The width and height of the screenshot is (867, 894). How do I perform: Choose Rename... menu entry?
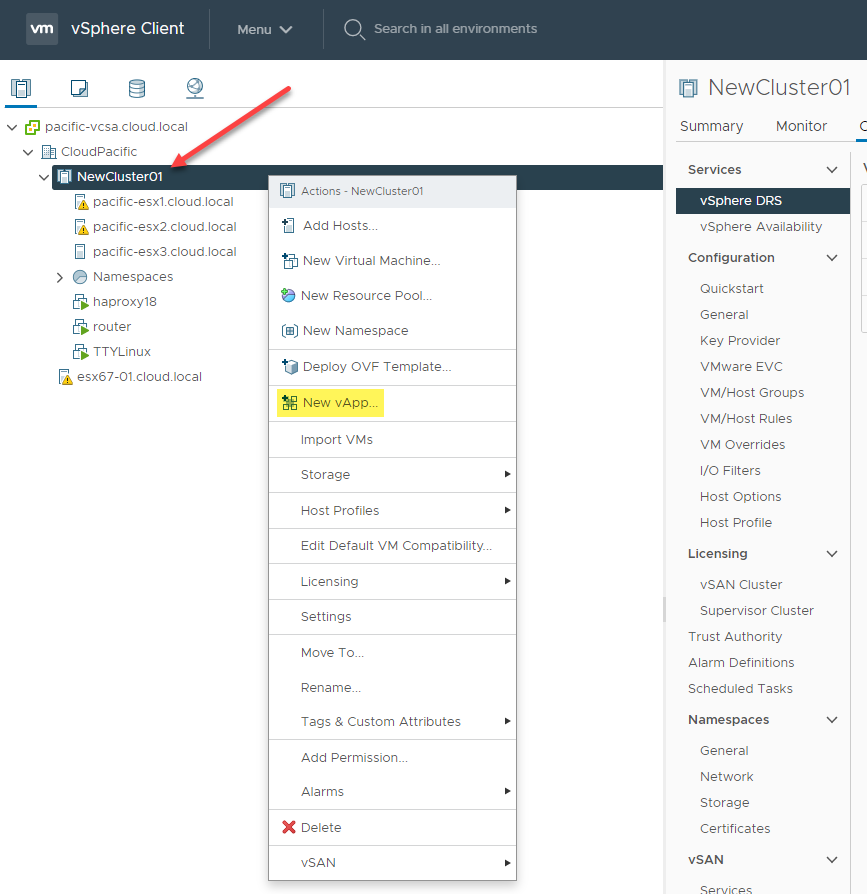pos(392,688)
